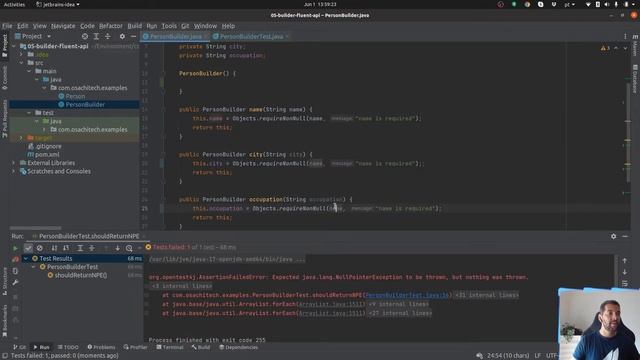Open the Terminal tool window tab
Viewport: 640px width, 360px height.
point(170,347)
